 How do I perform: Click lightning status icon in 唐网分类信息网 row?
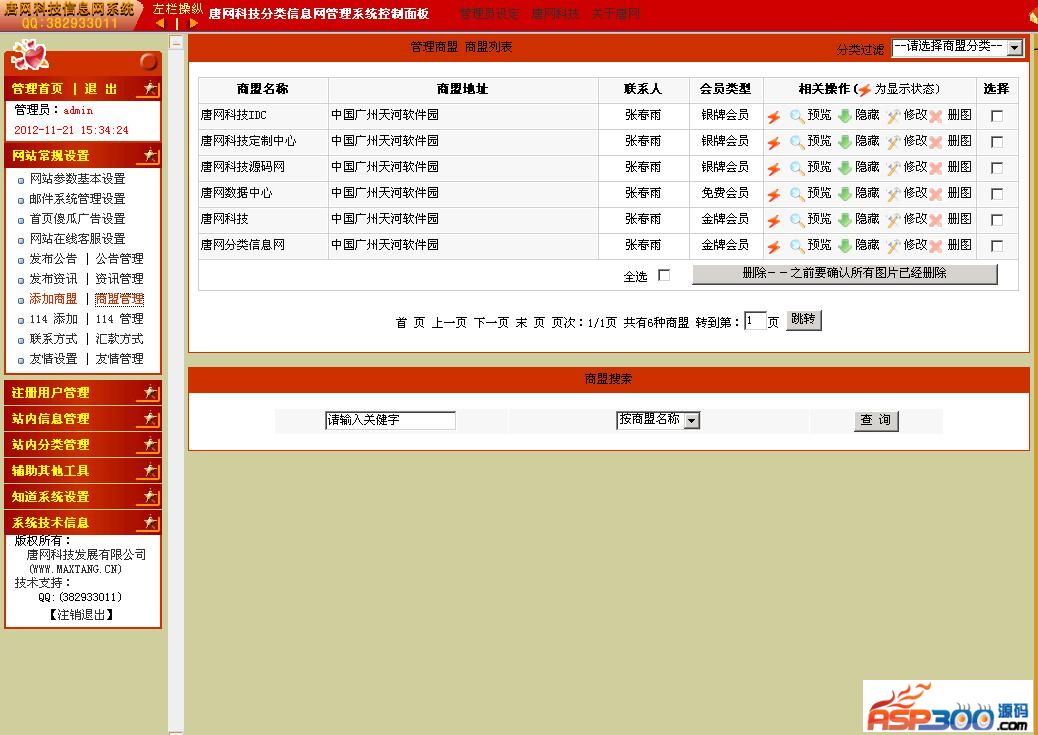(773, 247)
